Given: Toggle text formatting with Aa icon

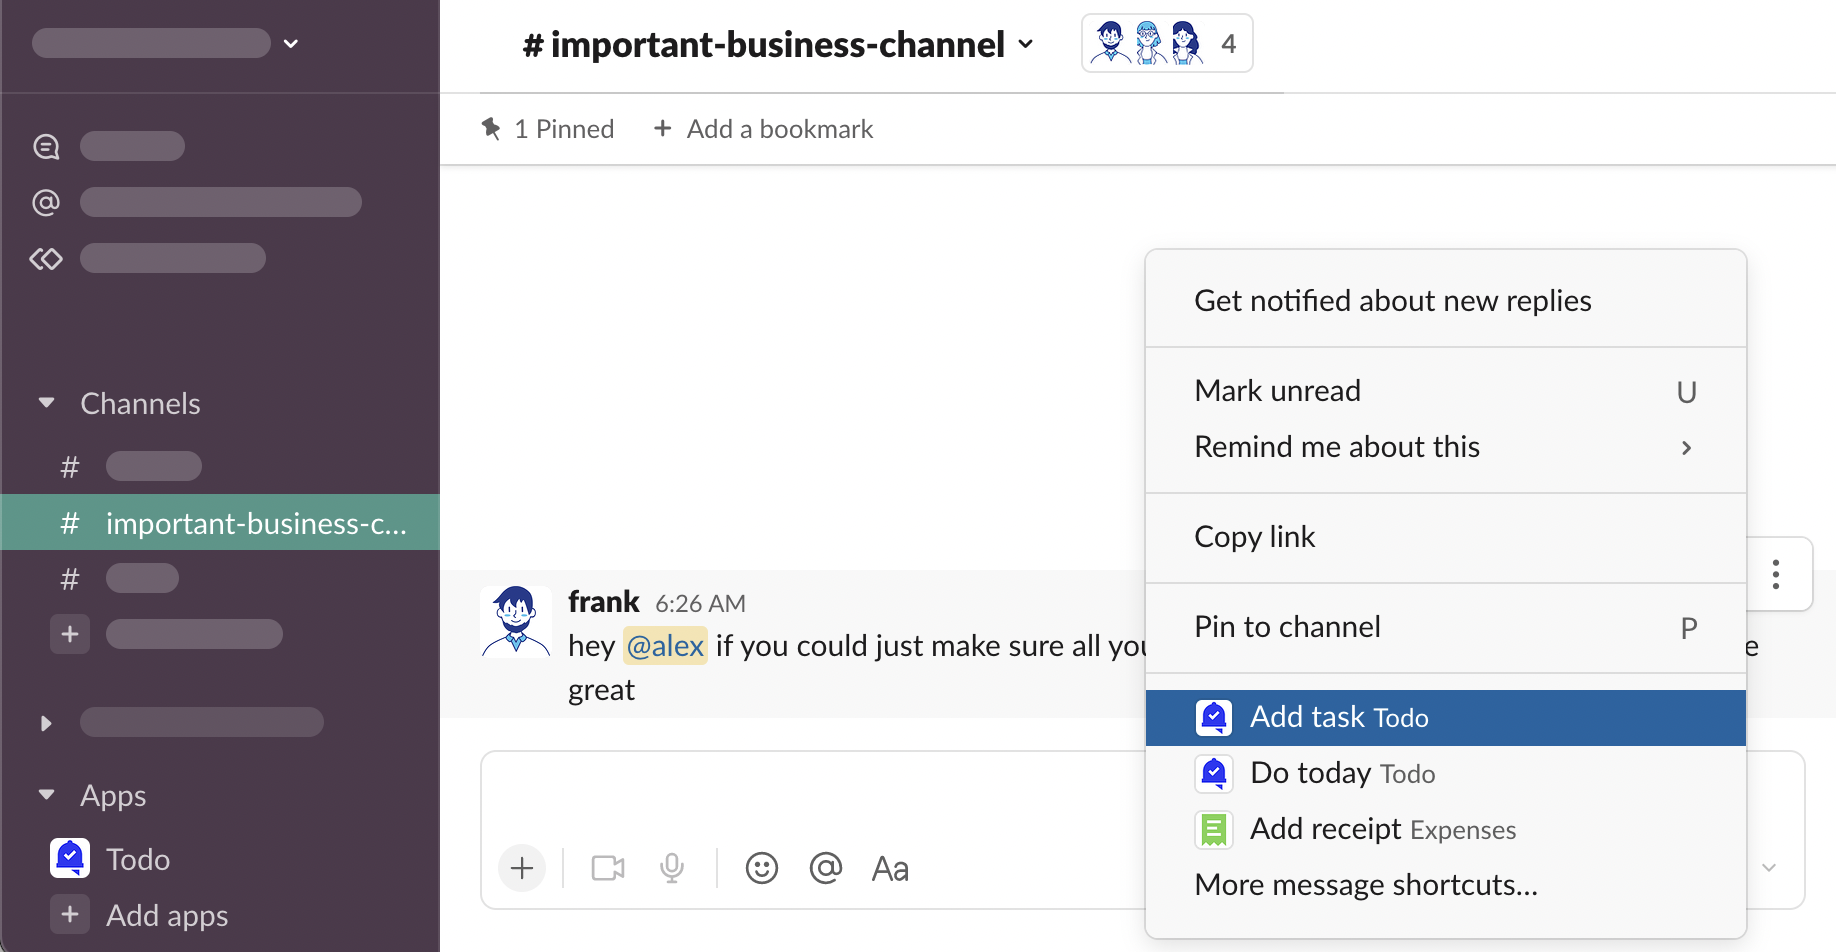Looking at the screenshot, I should pos(890,868).
